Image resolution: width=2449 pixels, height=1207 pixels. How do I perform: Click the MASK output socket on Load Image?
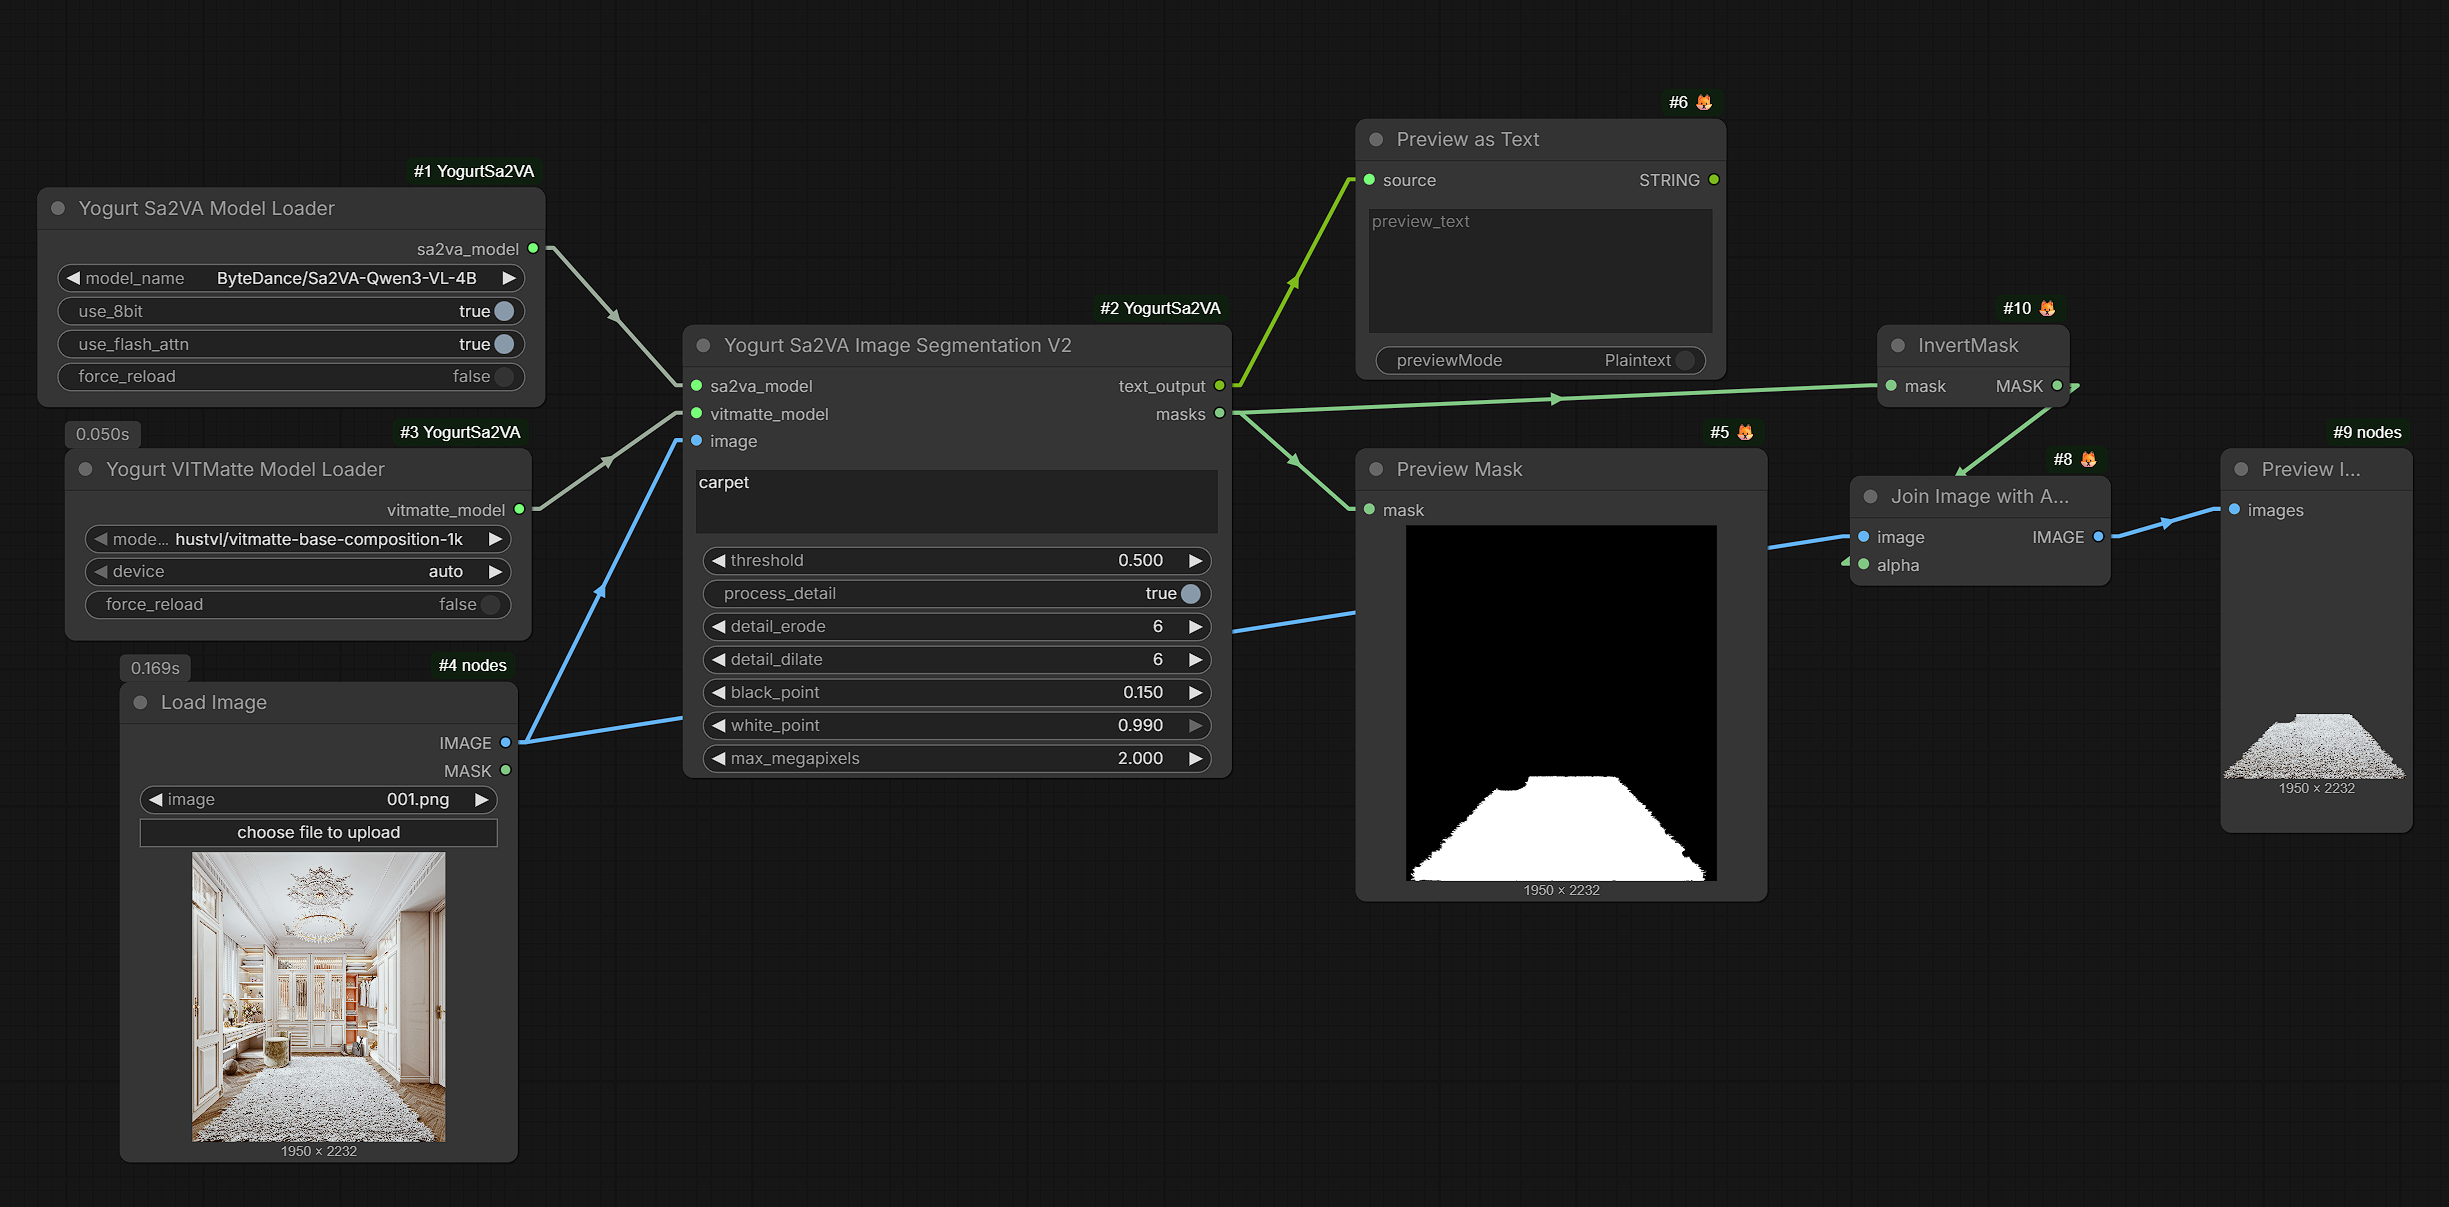(506, 770)
